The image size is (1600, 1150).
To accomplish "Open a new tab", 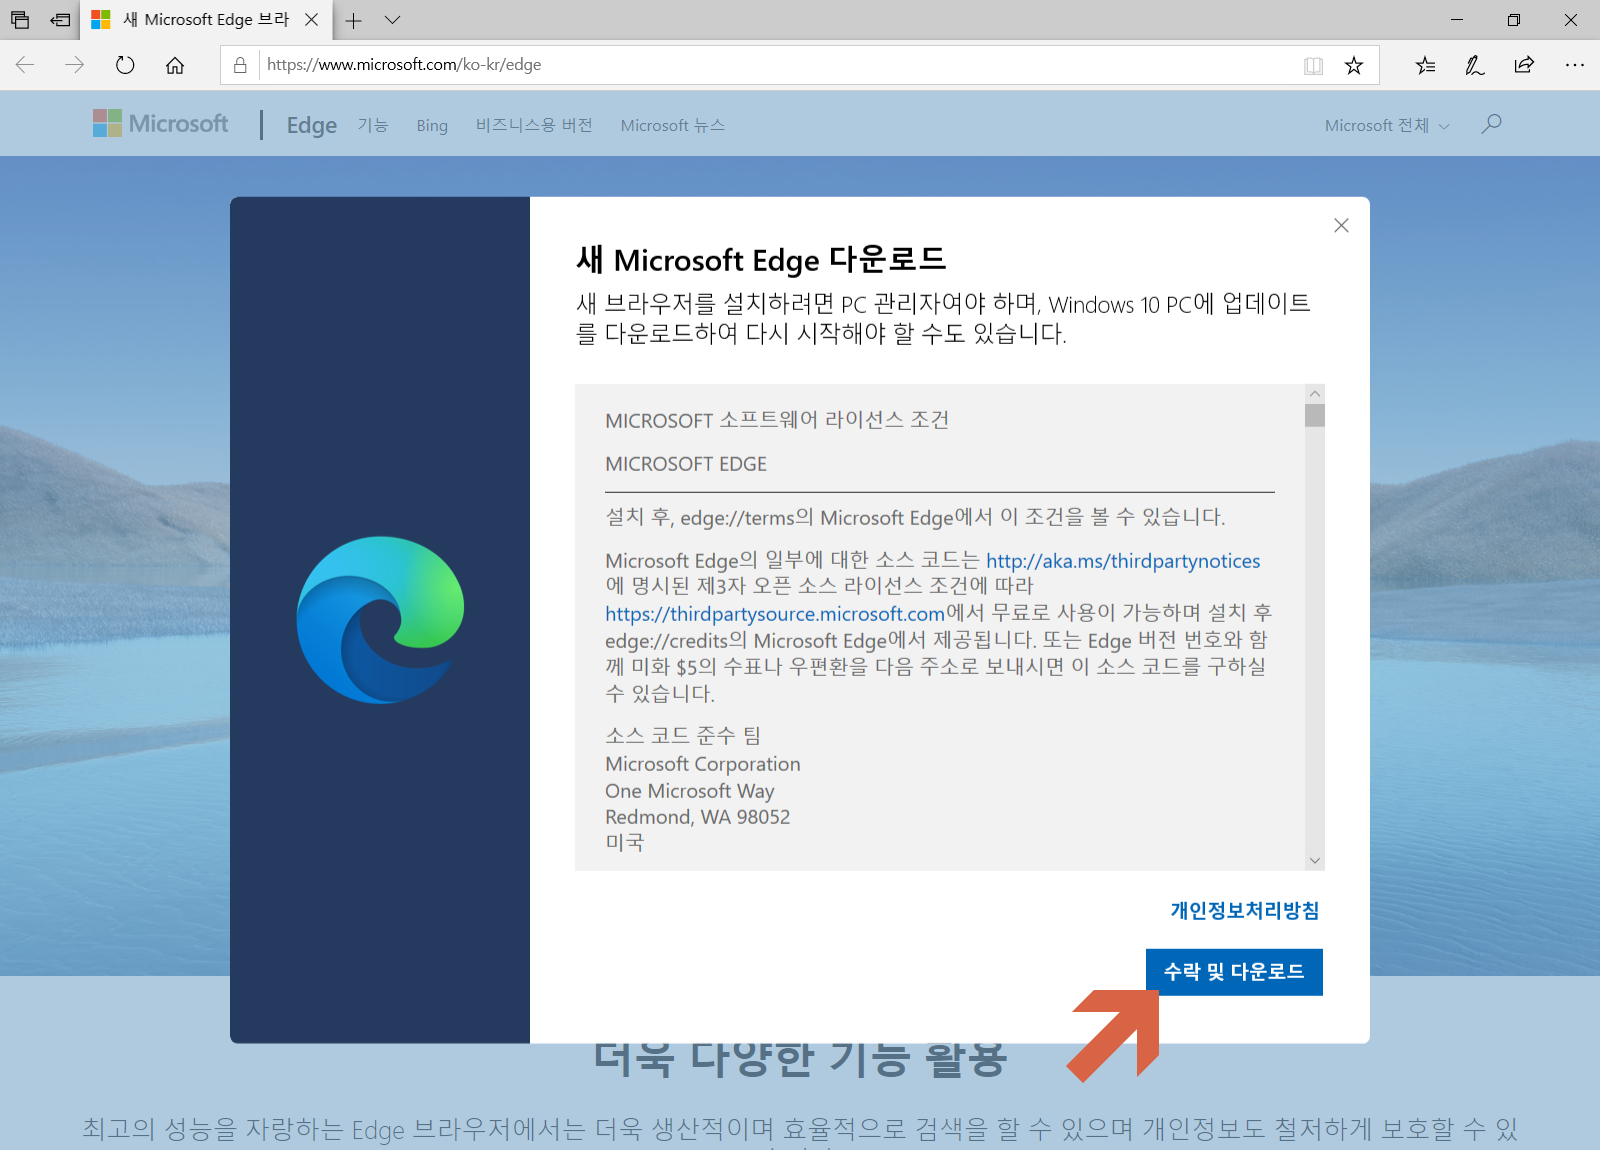I will (x=353, y=20).
